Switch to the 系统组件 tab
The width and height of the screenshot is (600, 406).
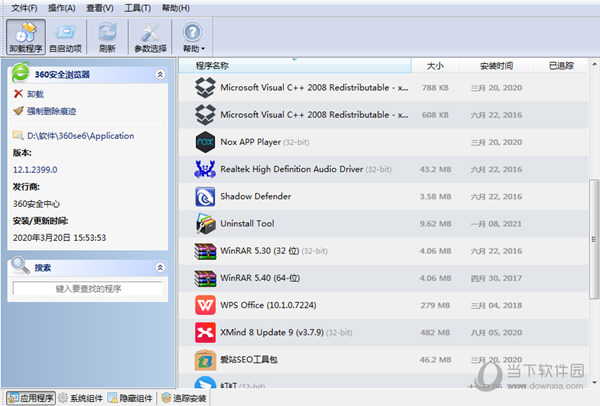(81, 398)
